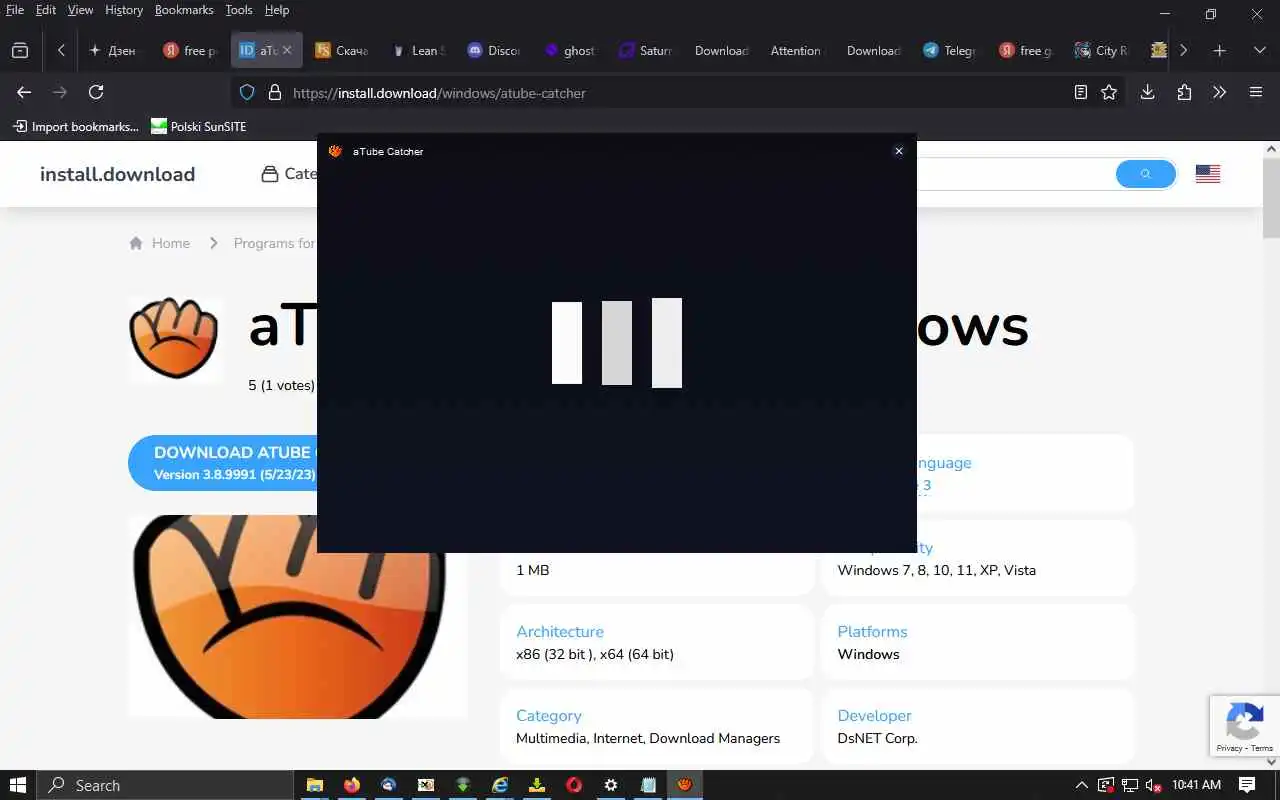Viewport: 1280px width, 800px height.
Task: Open the Developer info link
Action: pos(874,715)
